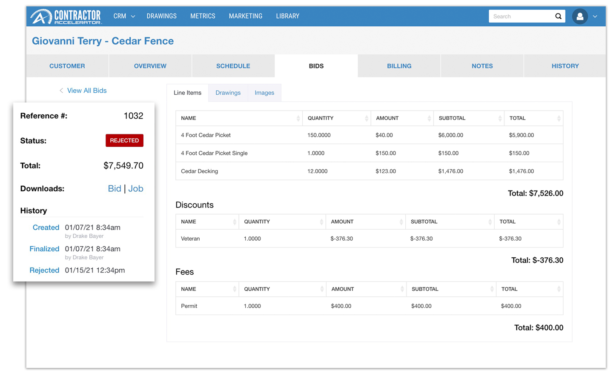This screenshot has height=381, width=610.
Task: Sort line items by Subtotal column arrows
Action: [500, 118]
